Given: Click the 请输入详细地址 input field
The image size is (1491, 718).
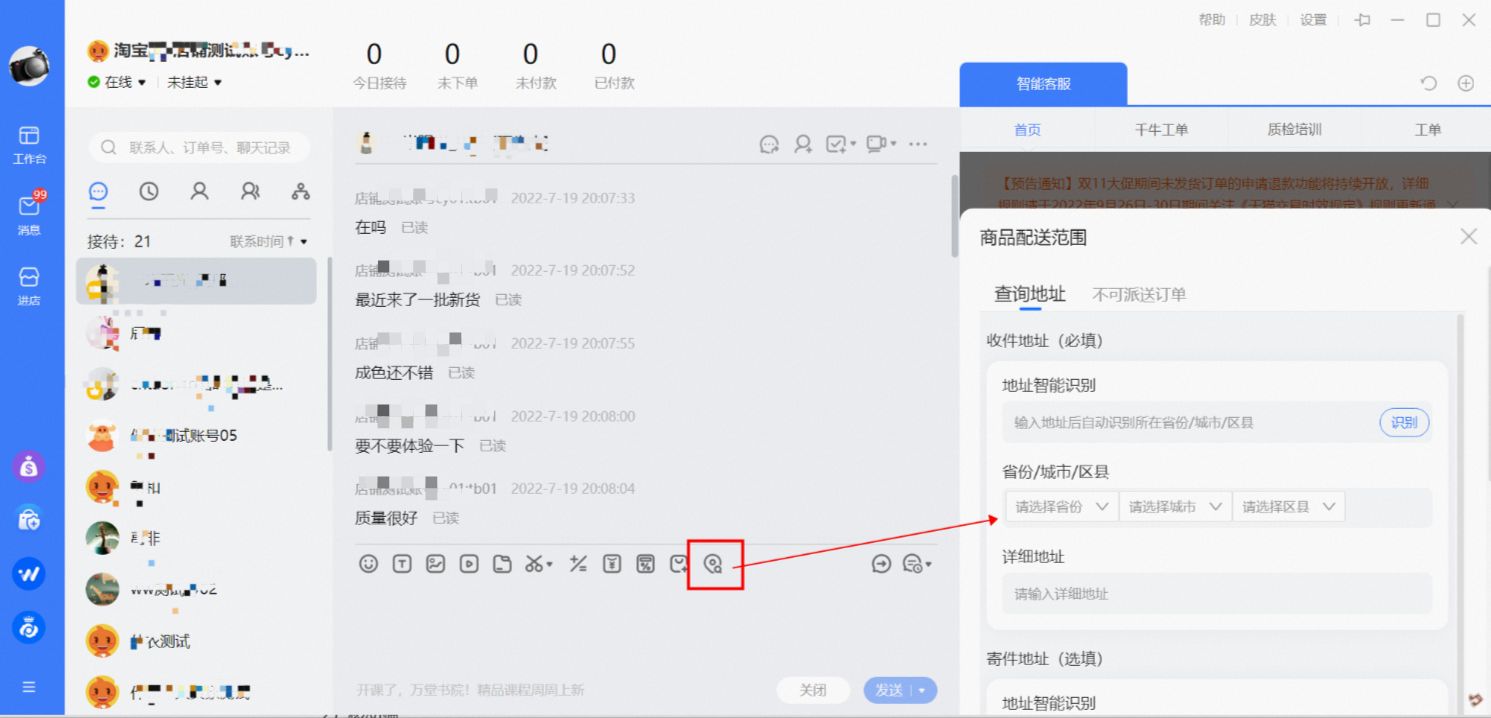Looking at the screenshot, I should click(x=1217, y=593).
